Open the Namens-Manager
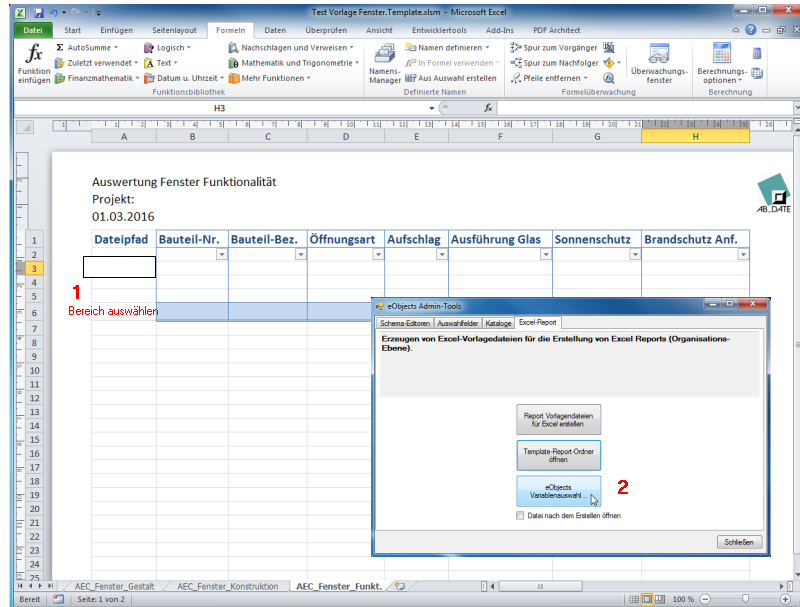The height and width of the screenshot is (607, 800). [x=385, y=64]
